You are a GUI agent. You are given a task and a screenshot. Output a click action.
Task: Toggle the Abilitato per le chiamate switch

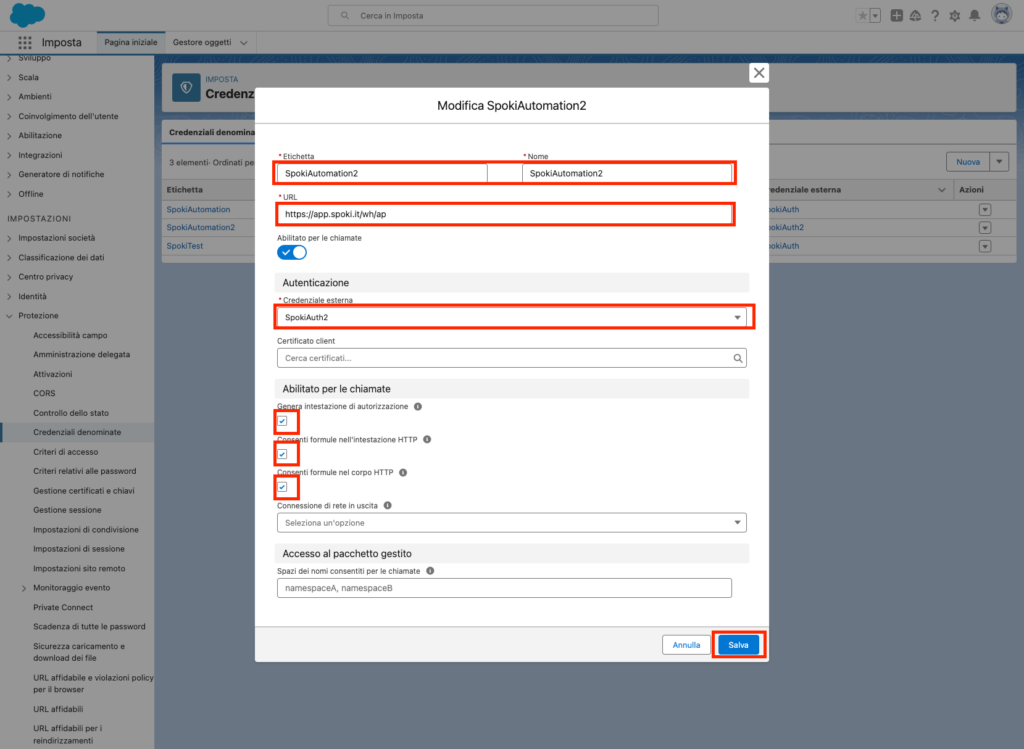292,252
